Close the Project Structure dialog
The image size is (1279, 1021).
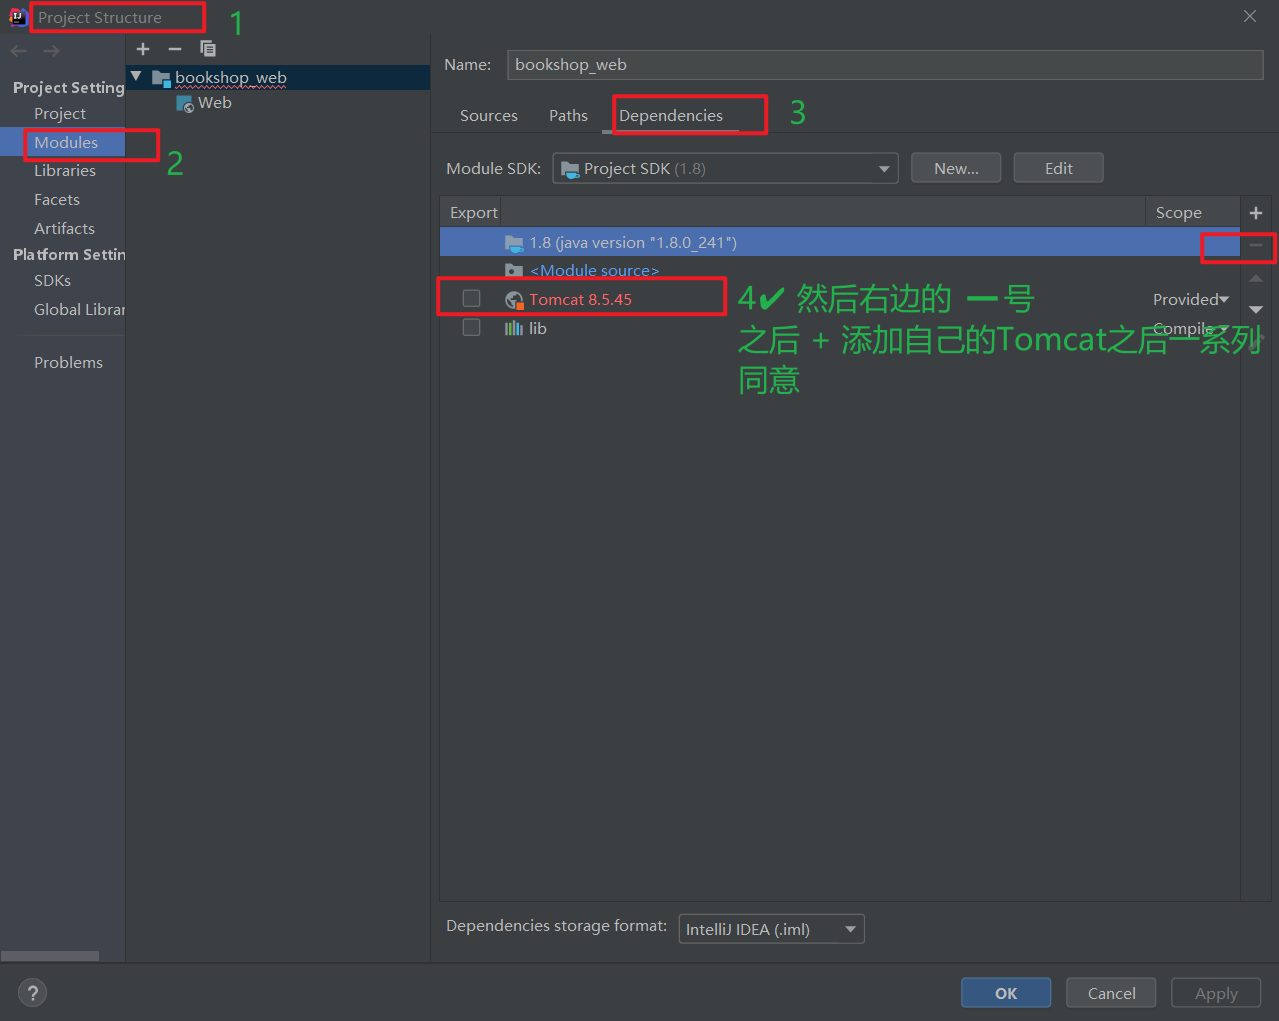pyautogui.click(x=1250, y=16)
